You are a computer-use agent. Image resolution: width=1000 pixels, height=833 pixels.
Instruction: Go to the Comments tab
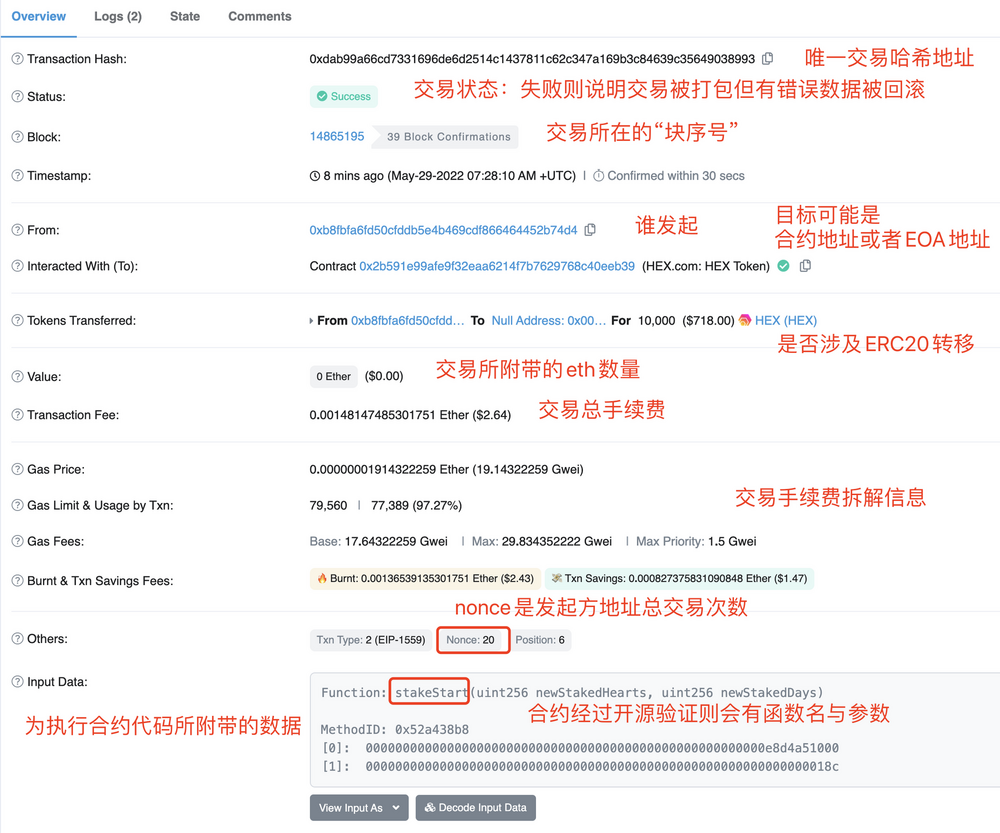pos(260,17)
